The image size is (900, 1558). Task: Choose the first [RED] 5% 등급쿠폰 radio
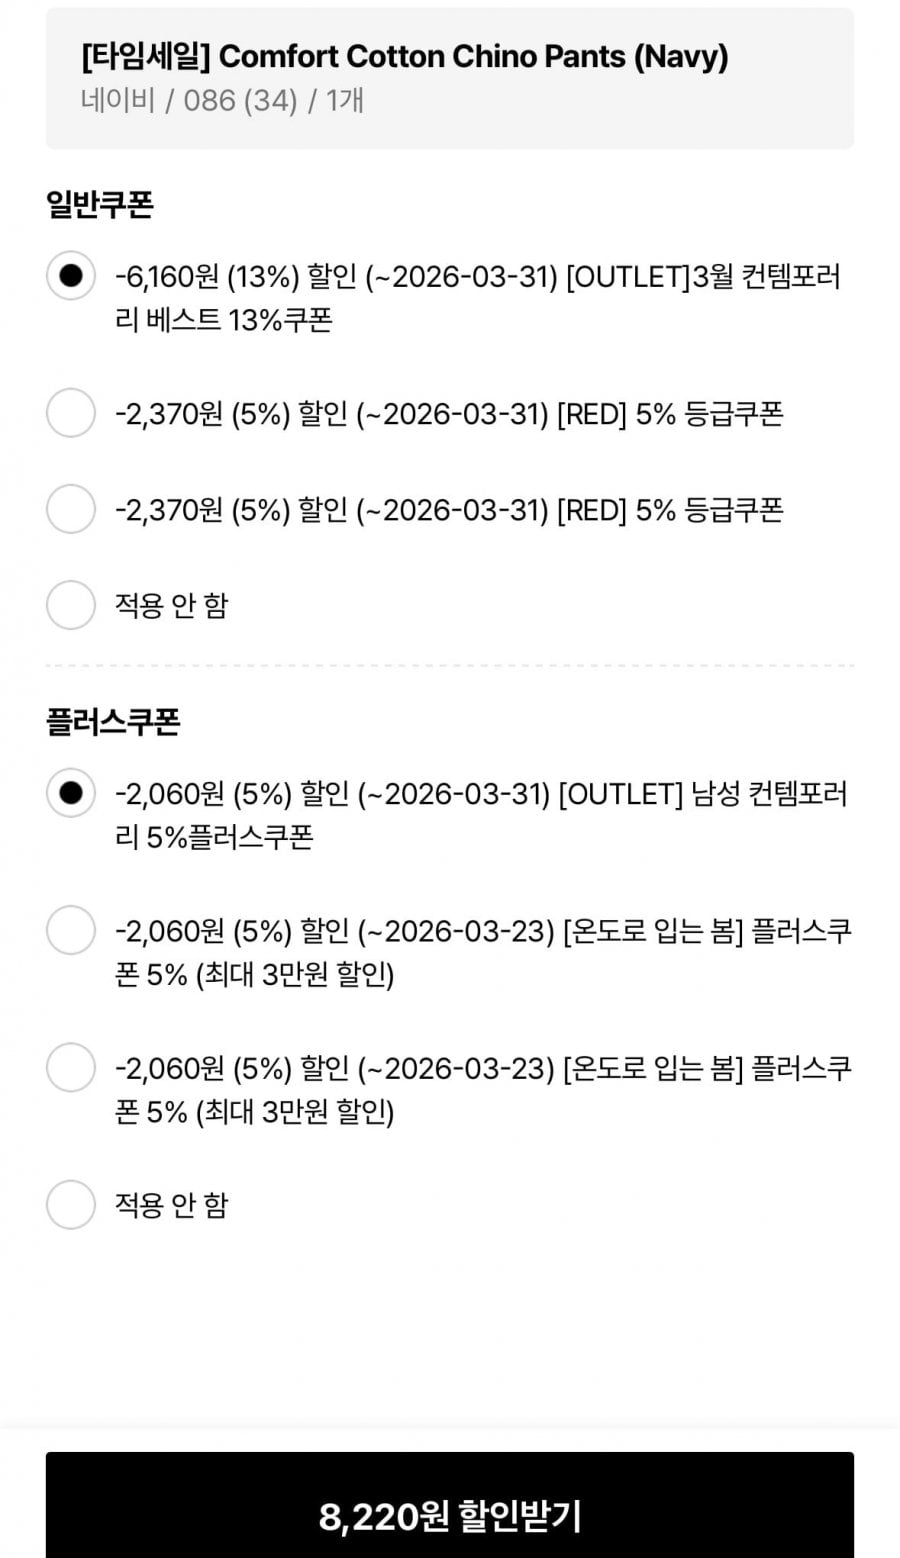point(71,413)
